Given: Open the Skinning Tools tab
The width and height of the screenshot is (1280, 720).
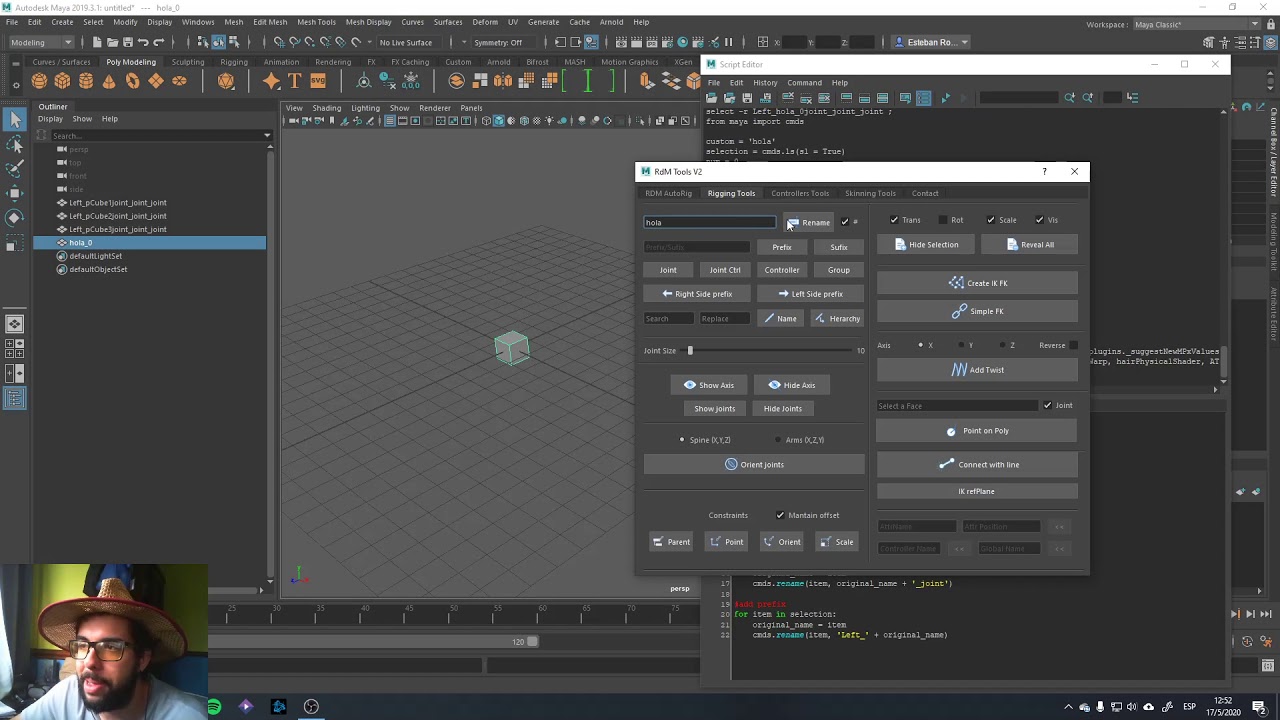Looking at the screenshot, I should click(x=870, y=193).
